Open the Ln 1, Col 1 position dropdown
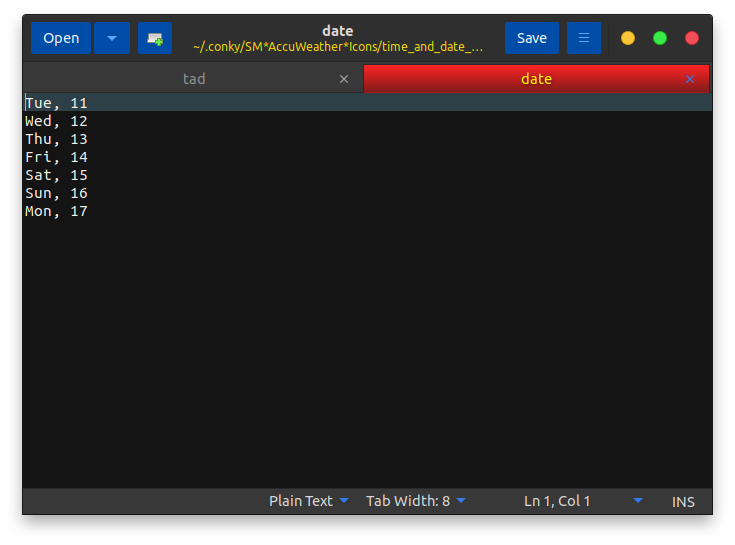Viewport: 735px width, 545px height. [x=583, y=501]
